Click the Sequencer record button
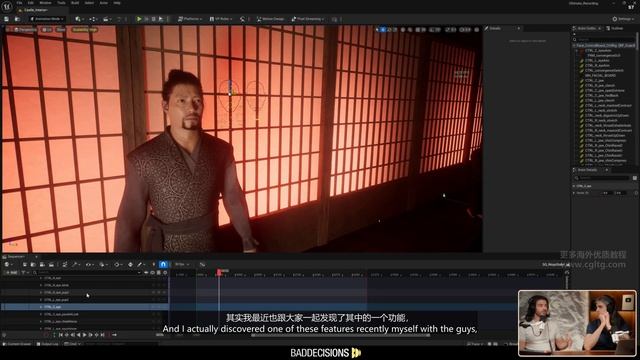Image resolution: width=640 pixels, height=360 pixels. click(x=47, y=335)
